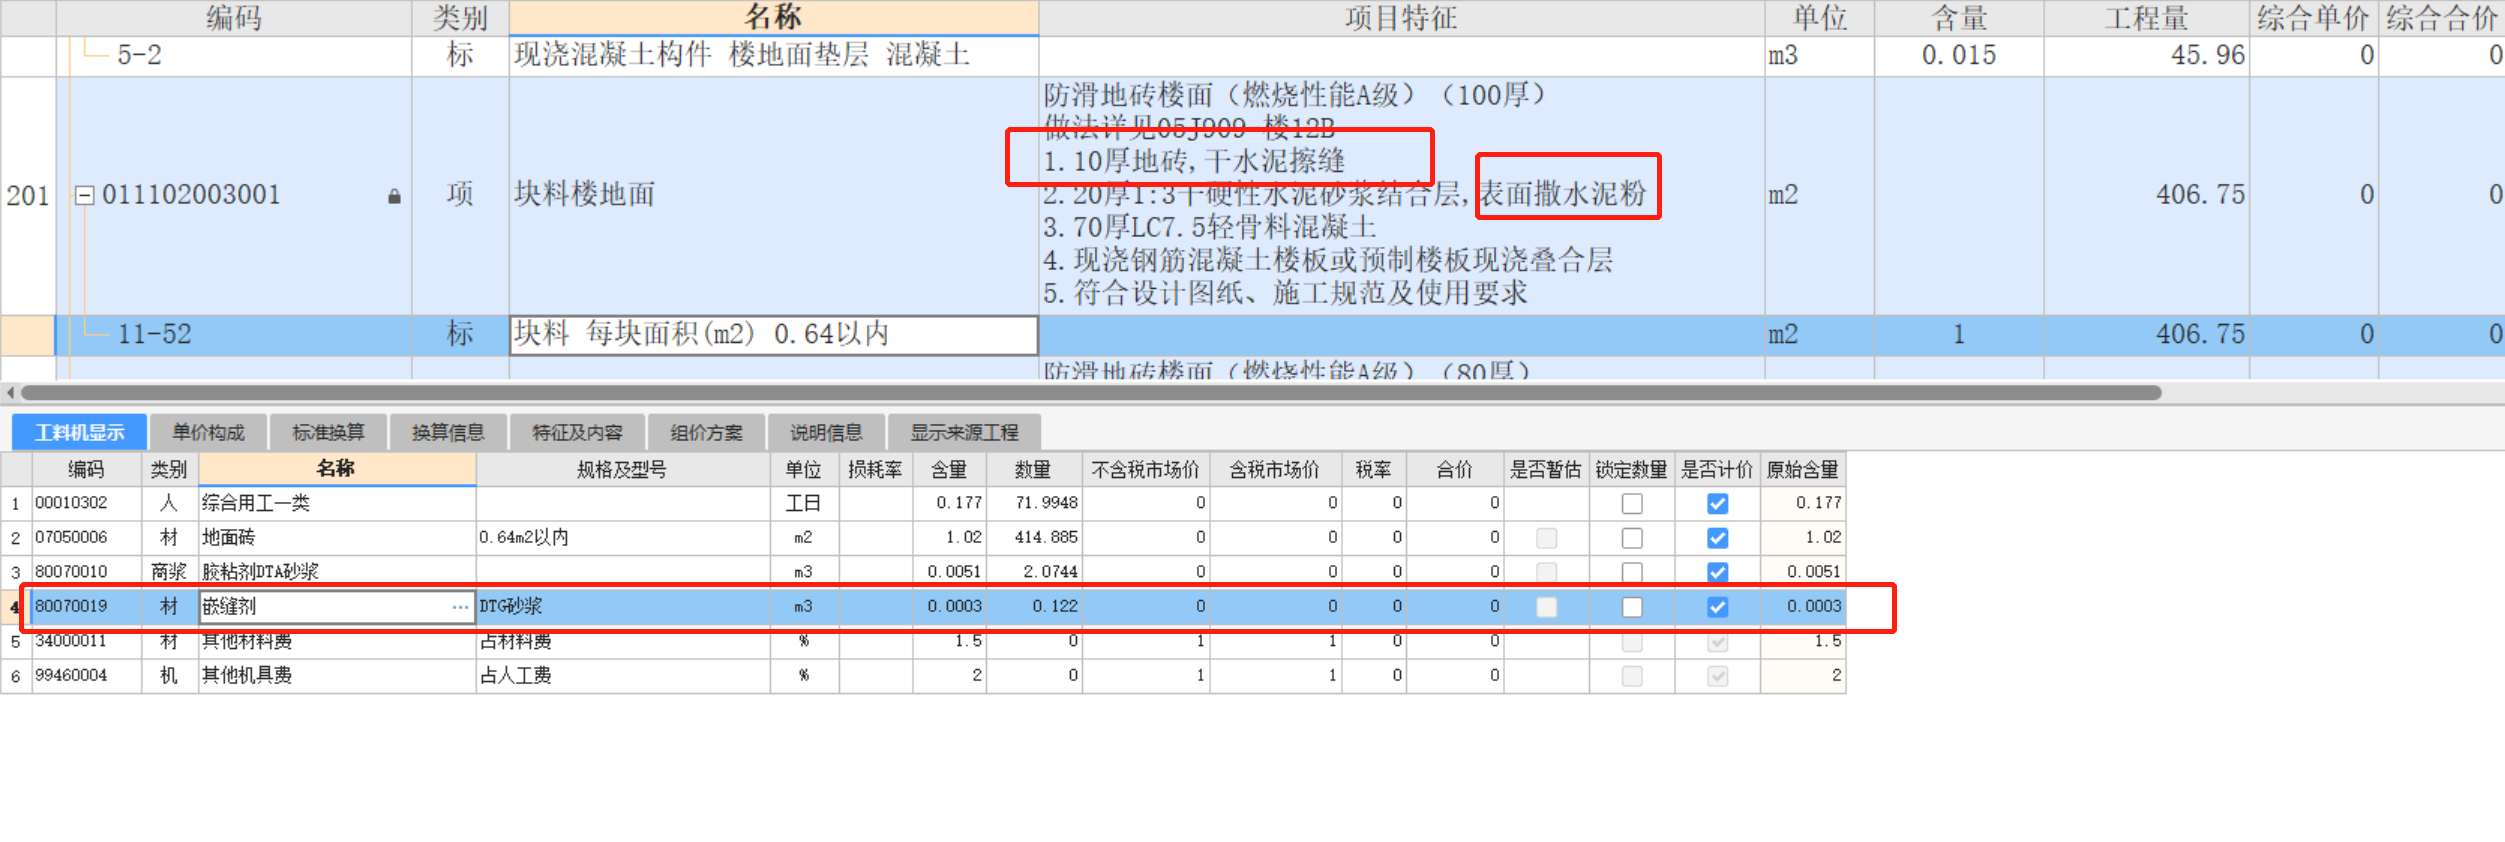
Task: Click the 税率 column header
Action: coord(1373,469)
